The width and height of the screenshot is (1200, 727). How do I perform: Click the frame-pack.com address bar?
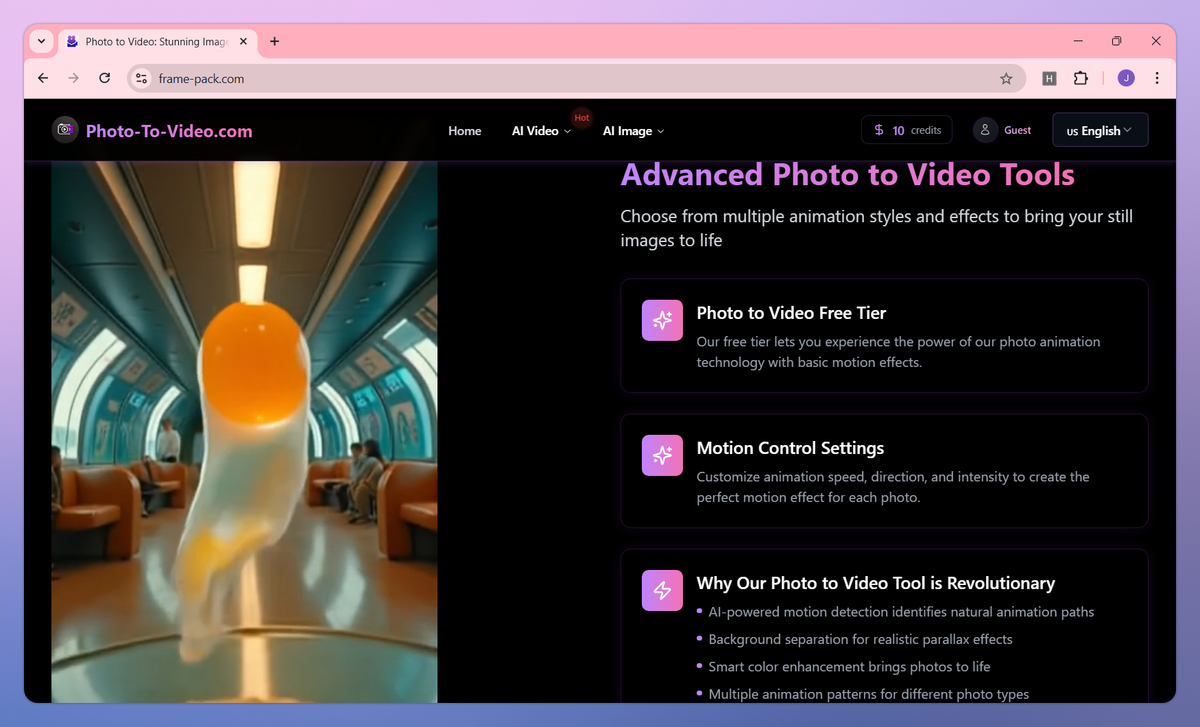[x=576, y=78]
